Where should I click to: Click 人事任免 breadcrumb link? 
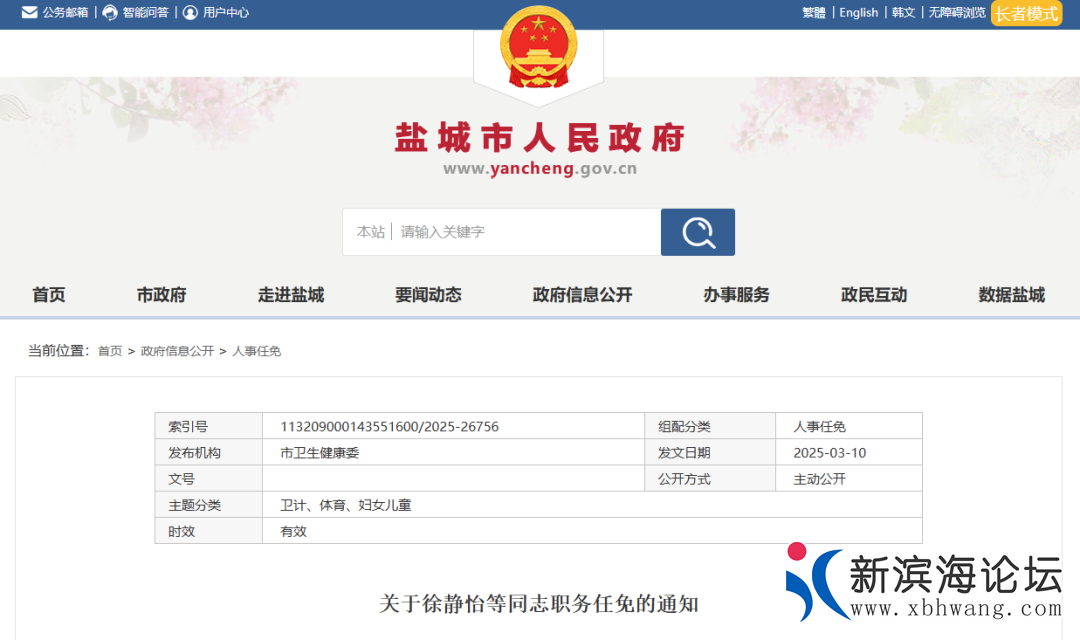coord(257,351)
